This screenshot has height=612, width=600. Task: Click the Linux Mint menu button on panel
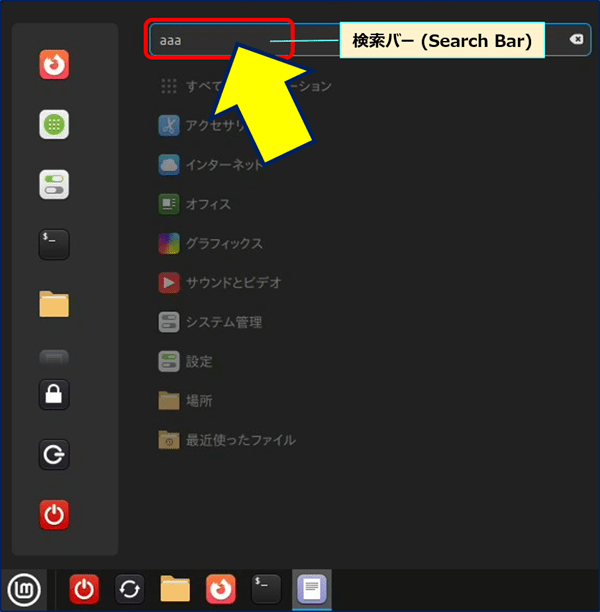click(24, 589)
